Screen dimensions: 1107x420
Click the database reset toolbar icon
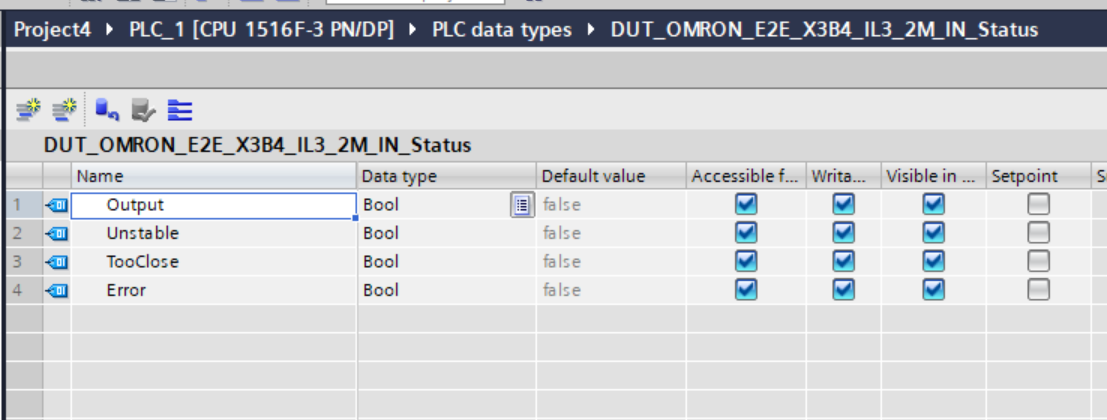click(x=107, y=110)
